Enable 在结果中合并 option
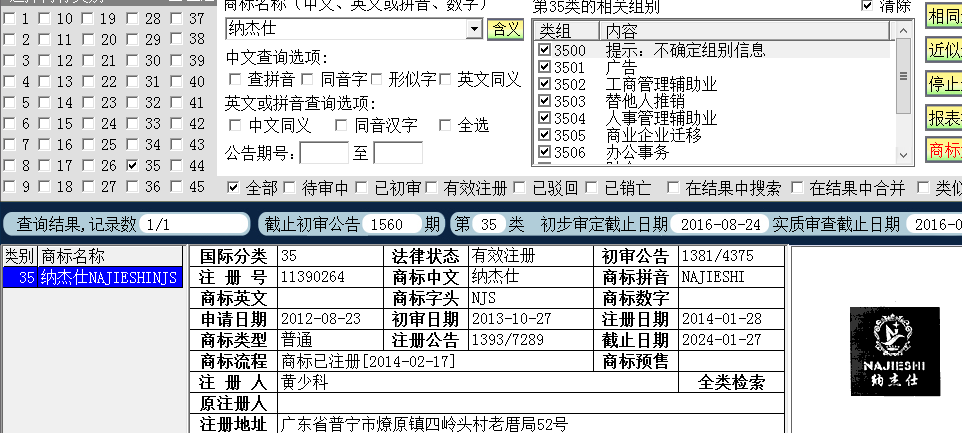The image size is (962, 433). click(x=797, y=187)
